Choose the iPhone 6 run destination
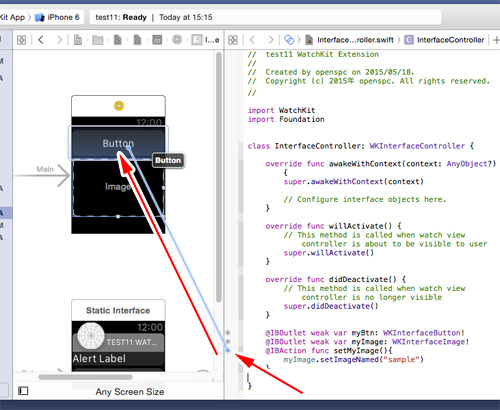Image resolution: width=500 pixels, height=410 pixels. (x=57, y=17)
